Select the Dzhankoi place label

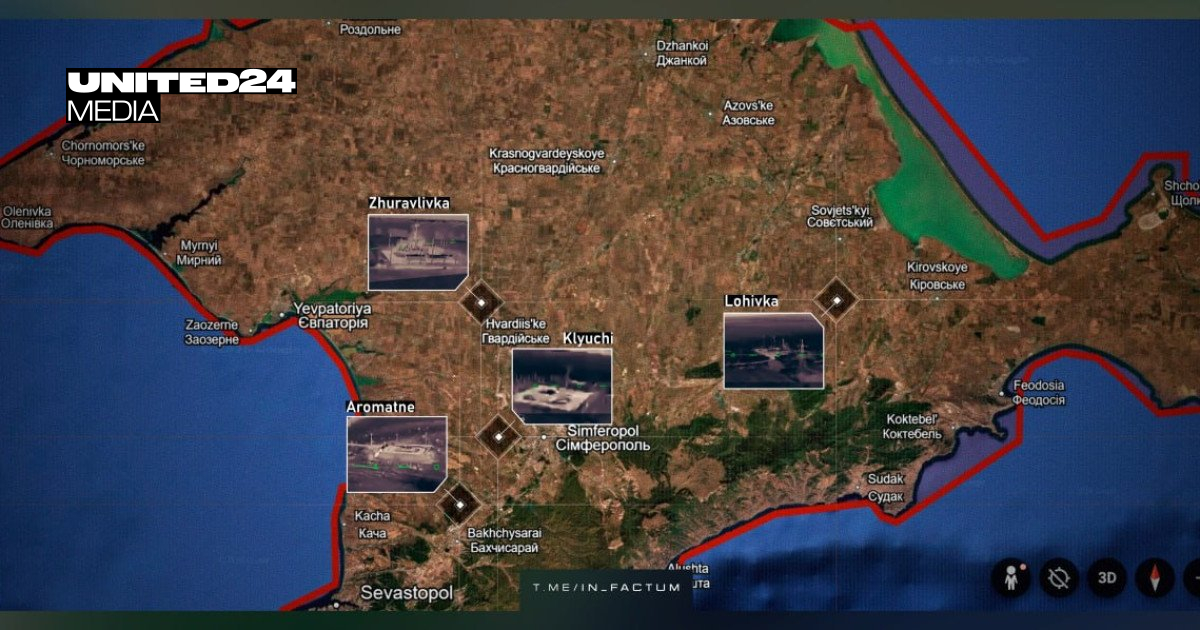click(x=683, y=53)
